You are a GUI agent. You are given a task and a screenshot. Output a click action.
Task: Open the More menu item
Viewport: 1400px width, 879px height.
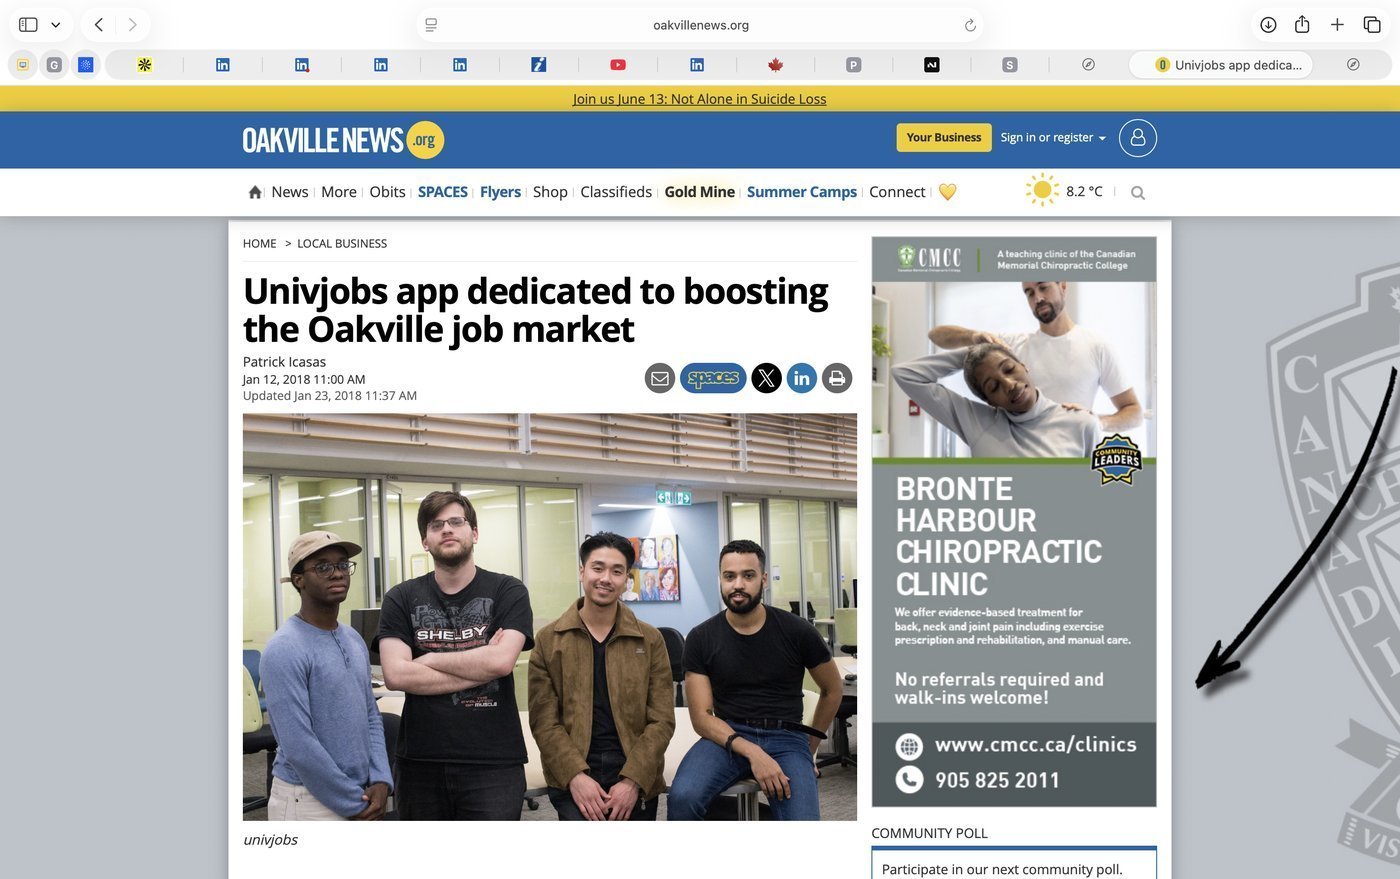(339, 192)
